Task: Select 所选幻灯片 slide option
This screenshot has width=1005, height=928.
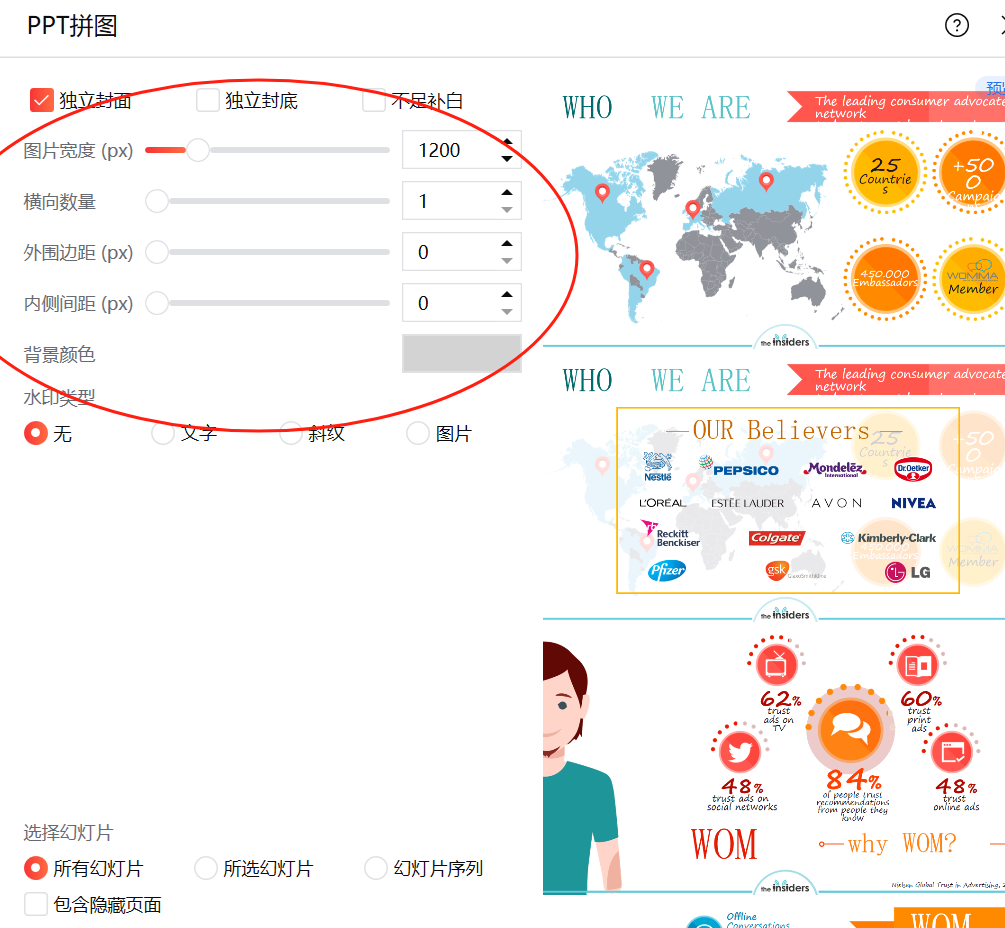Action: [x=205, y=868]
